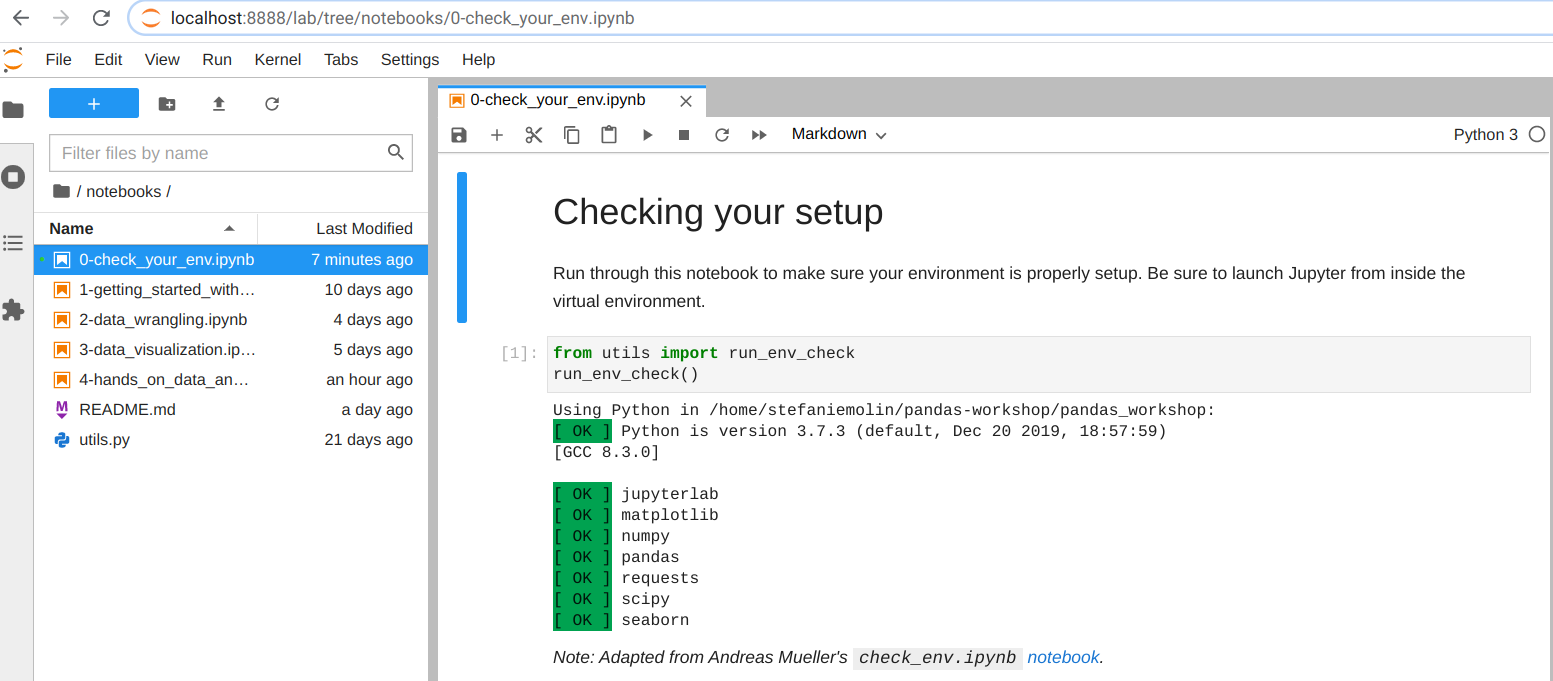Click the Checking your setup heading

[718, 212]
